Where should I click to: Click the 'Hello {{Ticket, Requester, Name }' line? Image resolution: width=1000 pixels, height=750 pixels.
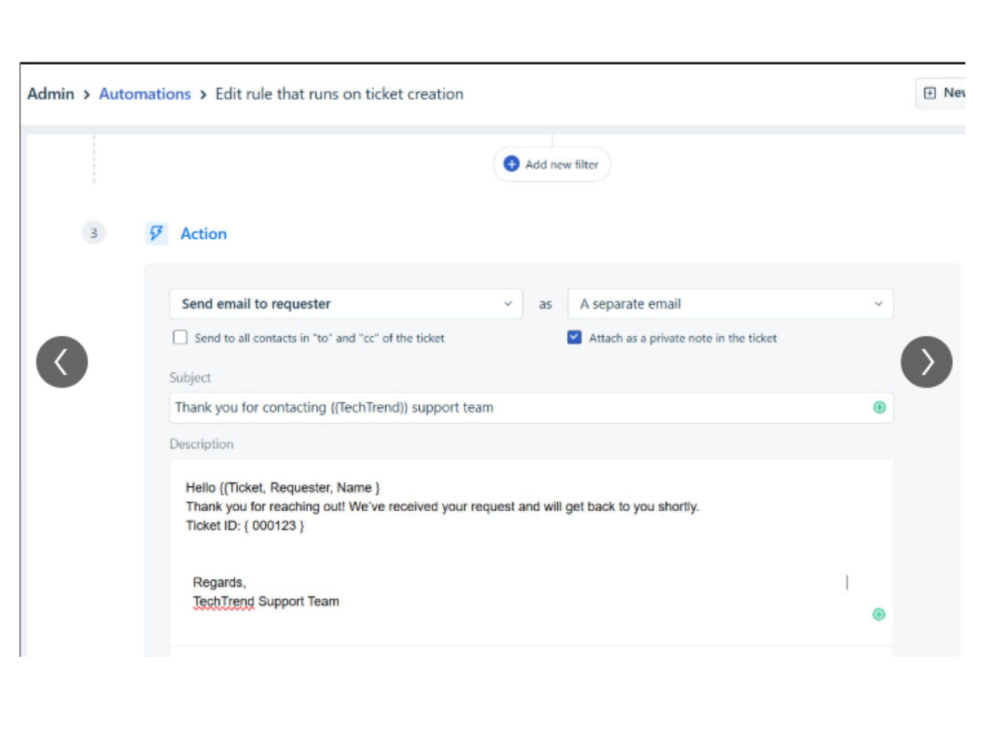283,488
